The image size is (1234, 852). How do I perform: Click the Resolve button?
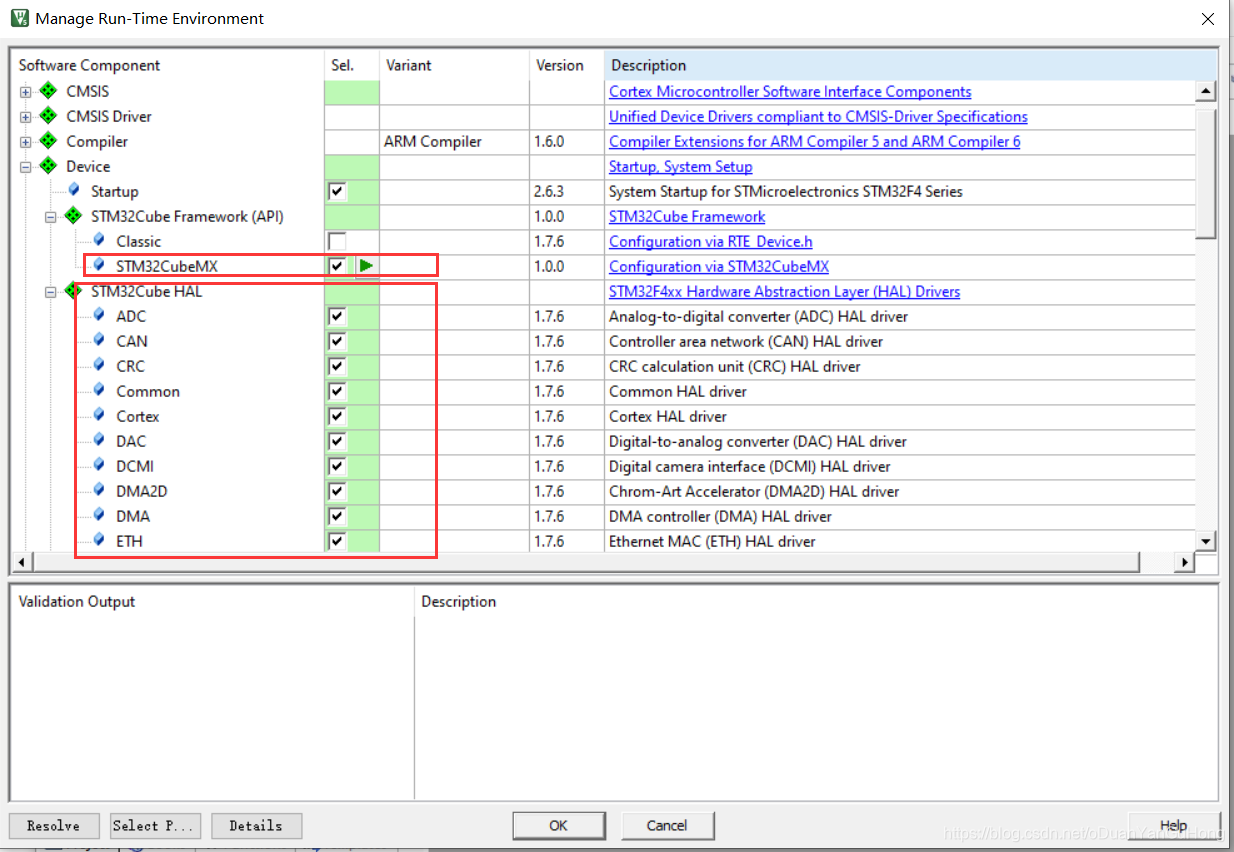[54, 826]
